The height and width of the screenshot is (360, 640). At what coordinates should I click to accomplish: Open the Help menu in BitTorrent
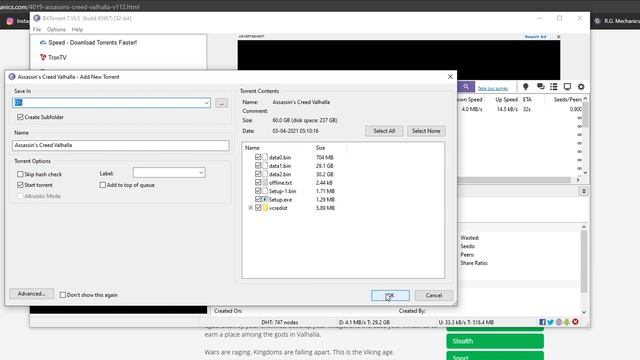(77, 29)
